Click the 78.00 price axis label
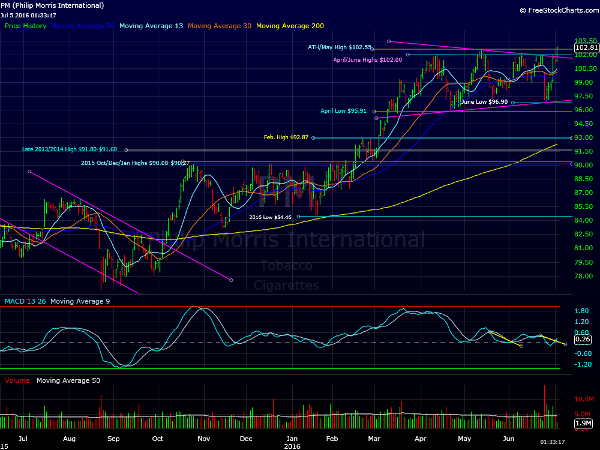Image resolution: width=600 pixels, height=450 pixels. 584,276
